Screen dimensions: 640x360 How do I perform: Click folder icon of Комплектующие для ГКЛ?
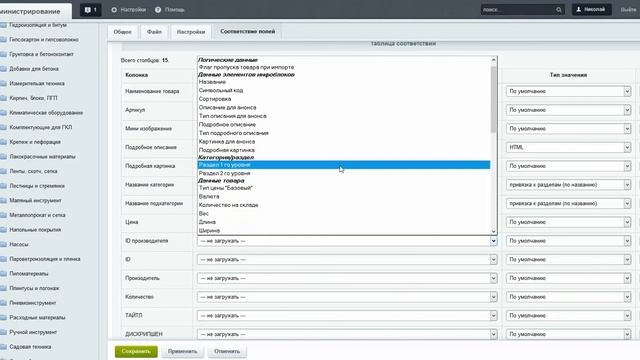(x=3, y=128)
